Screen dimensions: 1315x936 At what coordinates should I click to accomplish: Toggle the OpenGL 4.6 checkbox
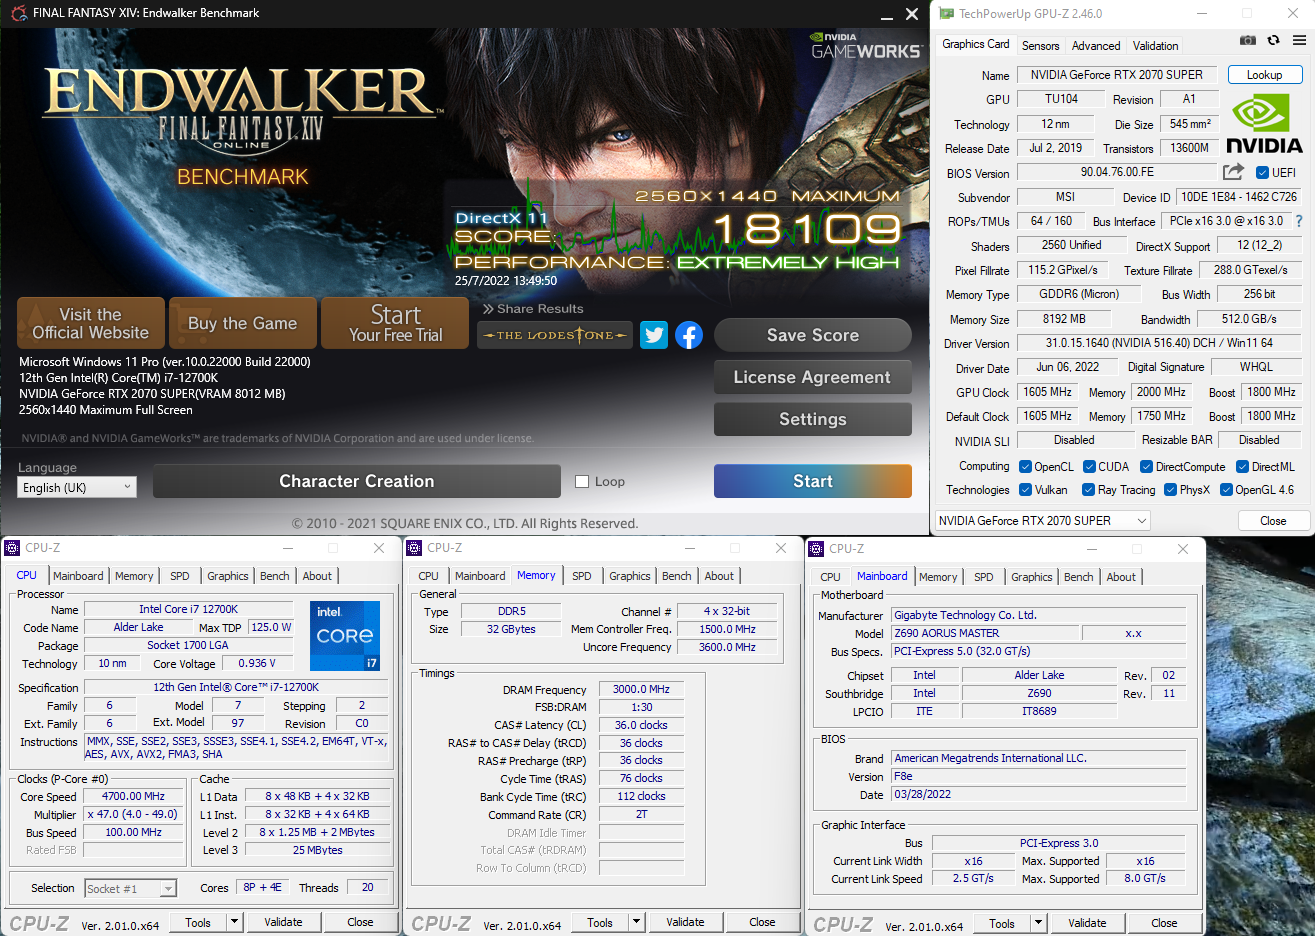(1226, 490)
